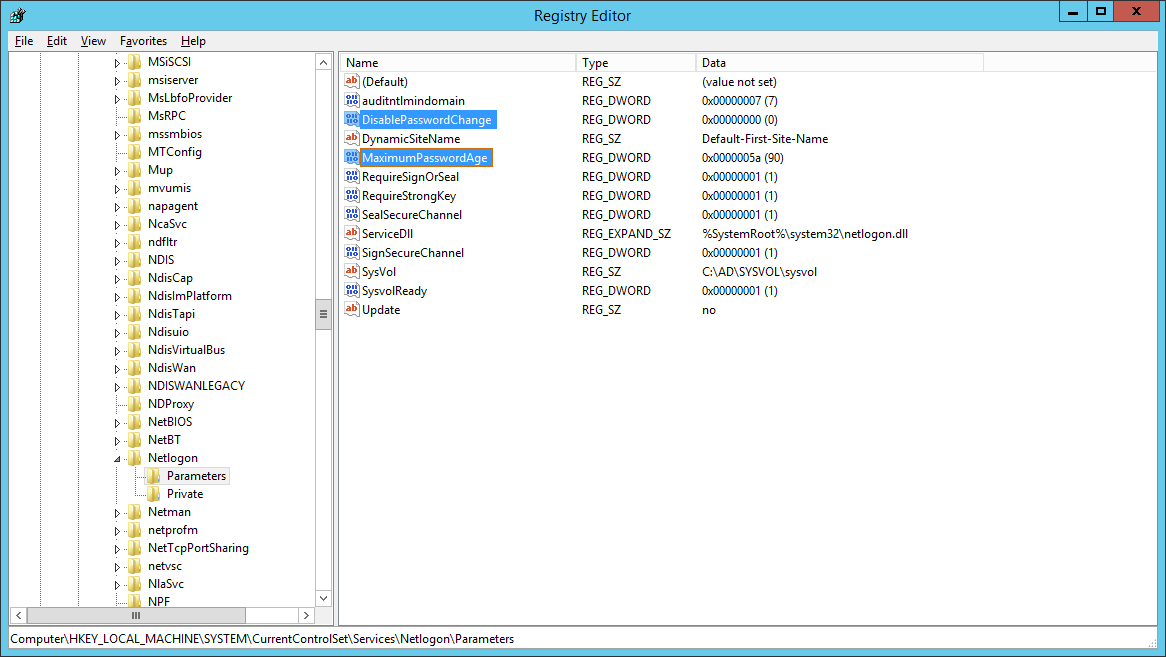Click the NetBT folder icon
Screen dimensions: 1166x657
coord(135,440)
